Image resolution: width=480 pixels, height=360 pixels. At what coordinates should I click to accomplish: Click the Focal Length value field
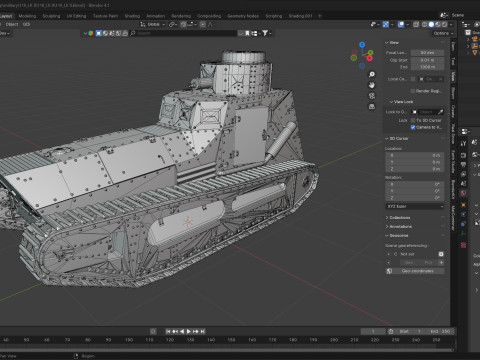click(427, 53)
